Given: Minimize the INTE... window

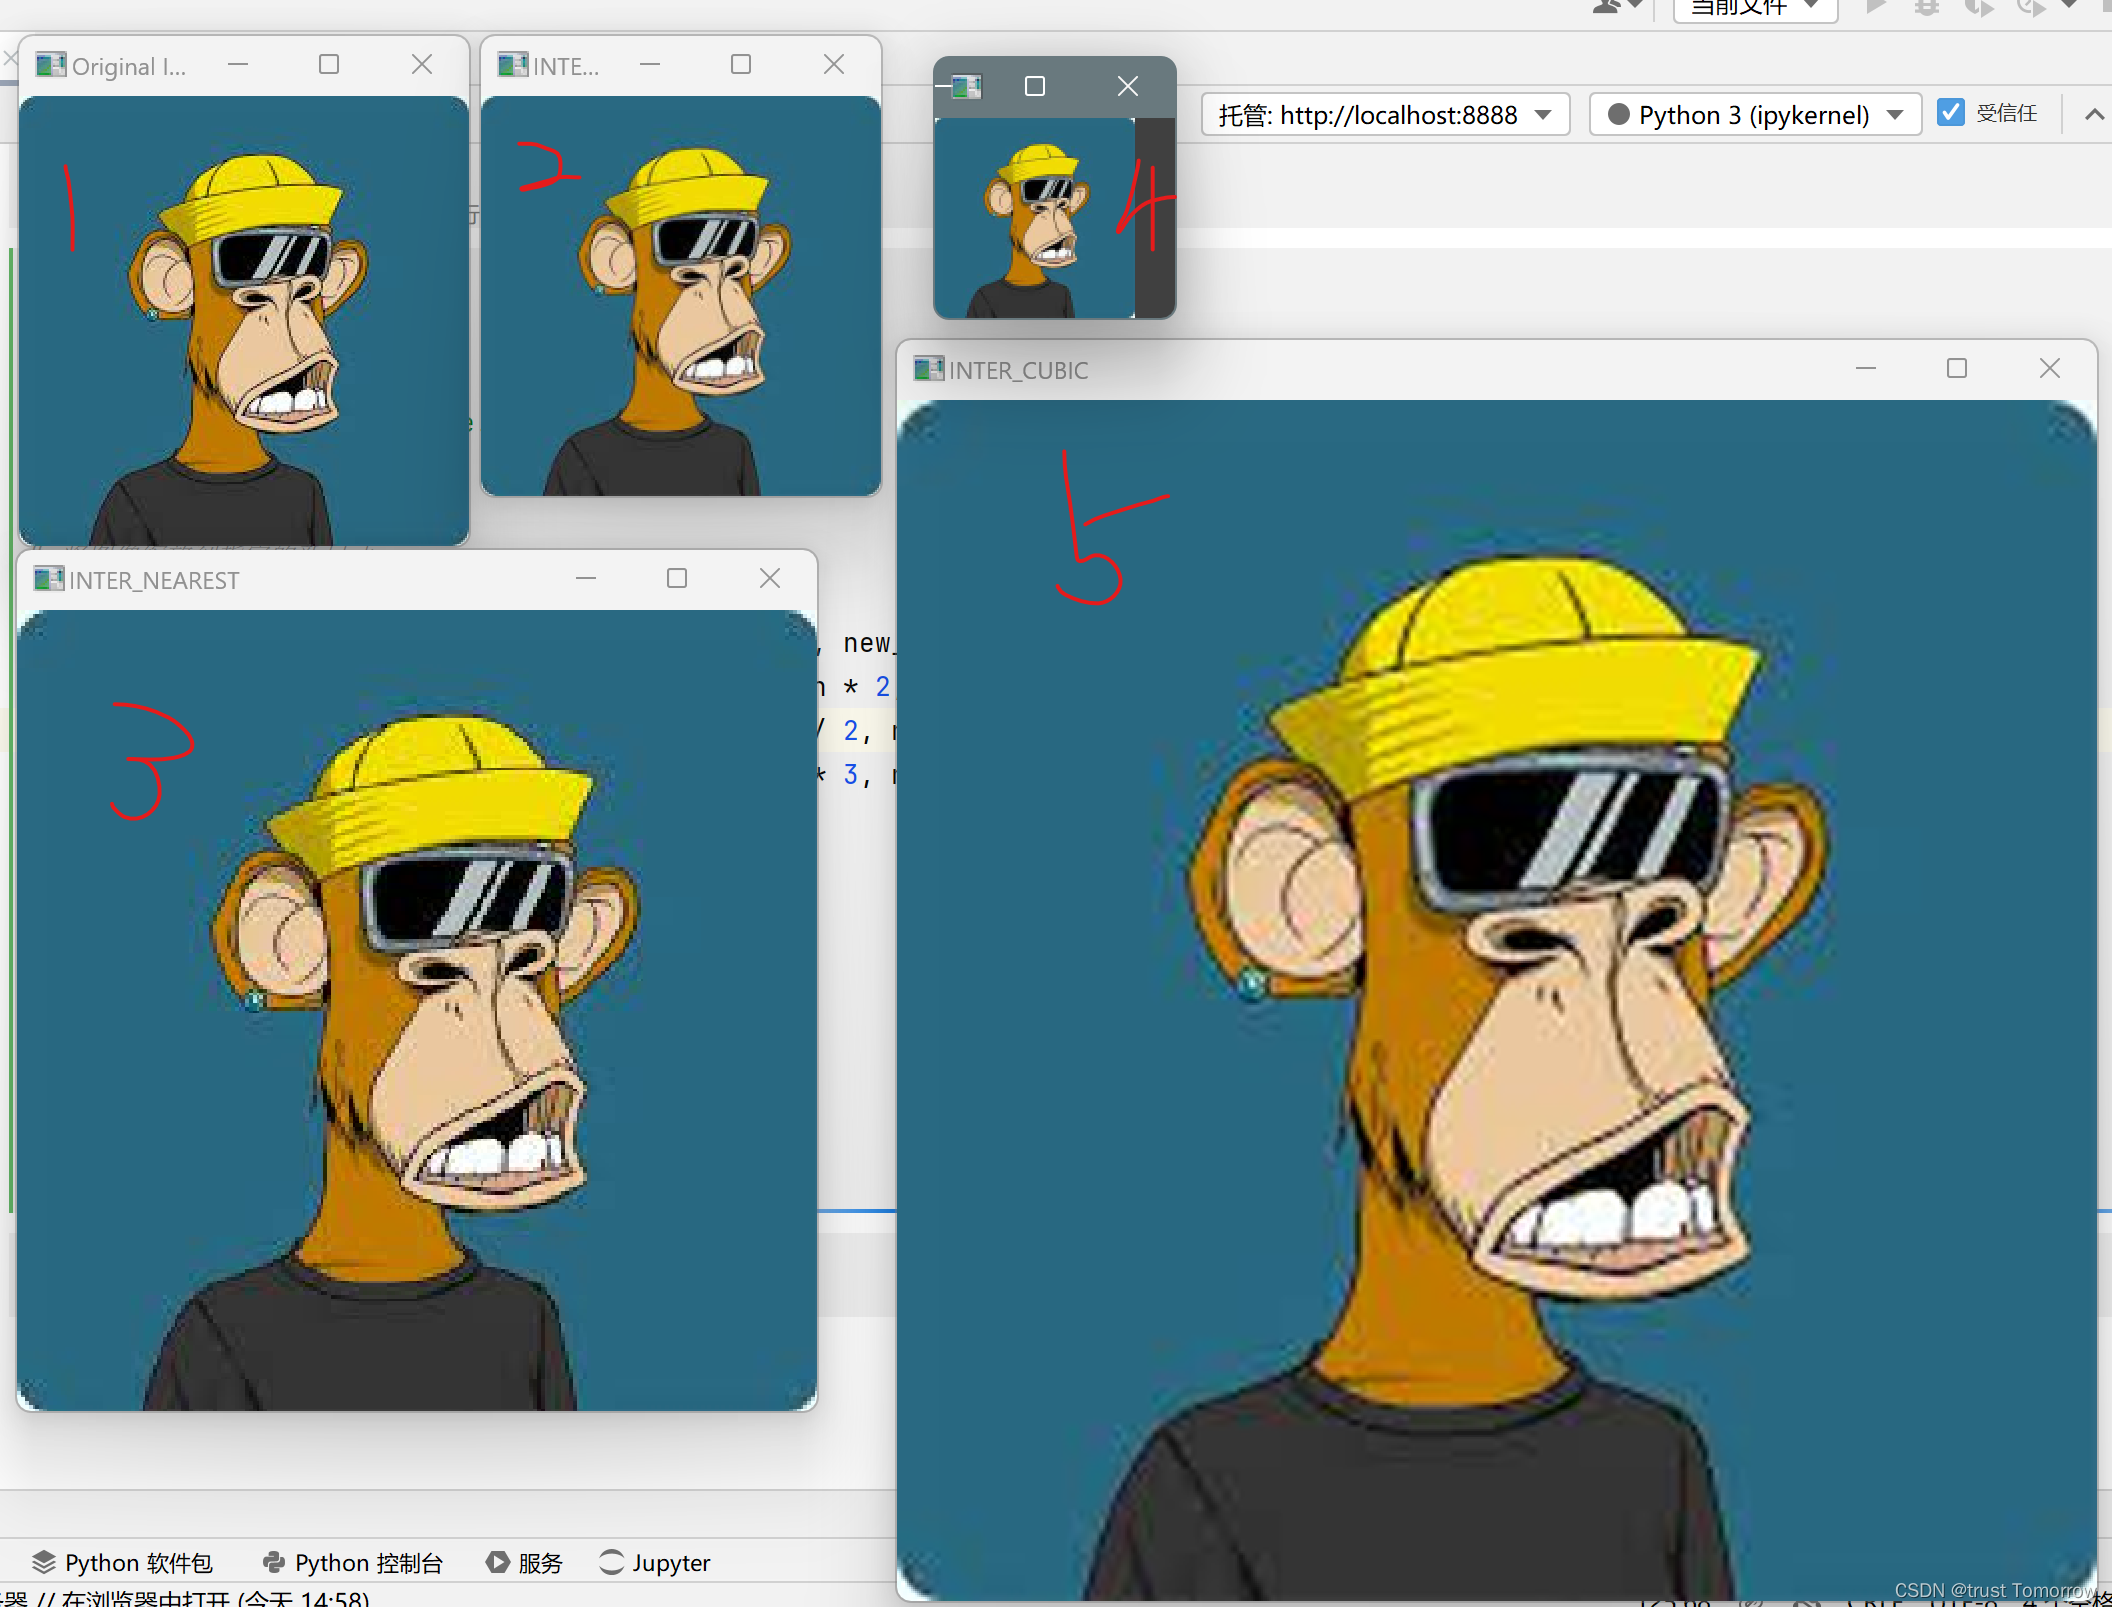Looking at the screenshot, I should [650, 64].
